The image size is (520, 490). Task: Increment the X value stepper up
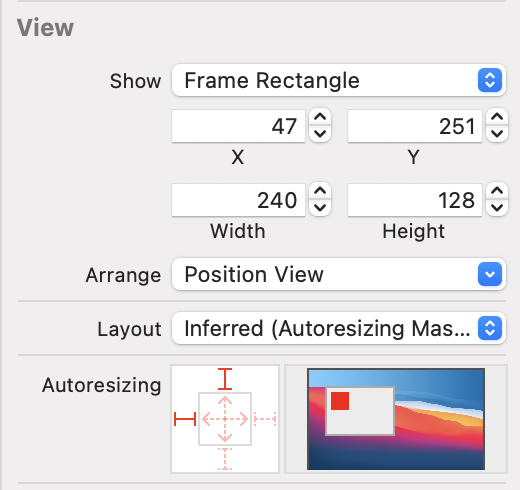(320, 117)
